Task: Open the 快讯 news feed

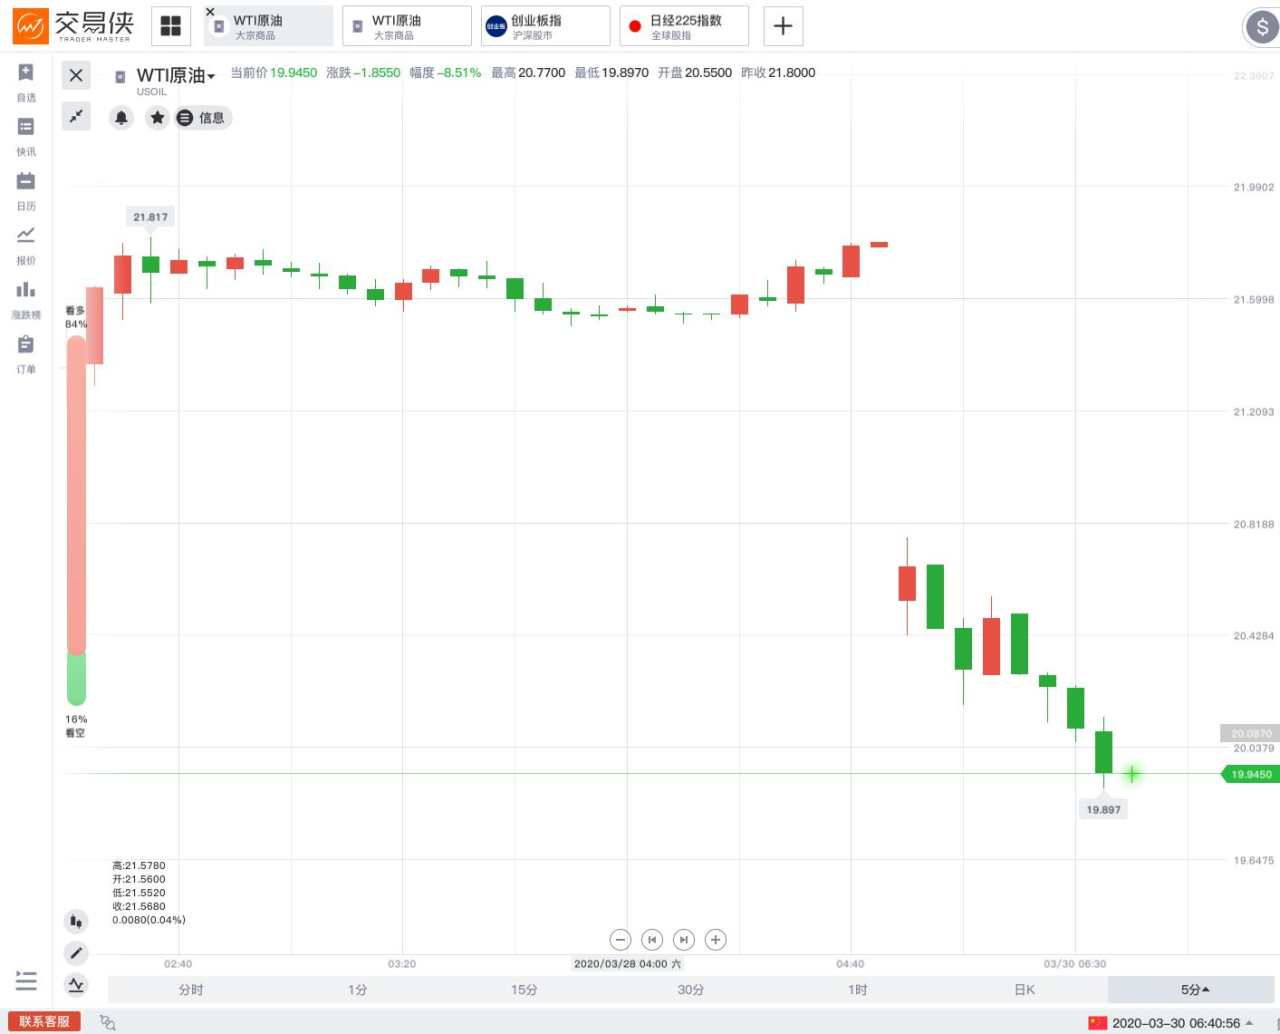Action: tap(25, 133)
